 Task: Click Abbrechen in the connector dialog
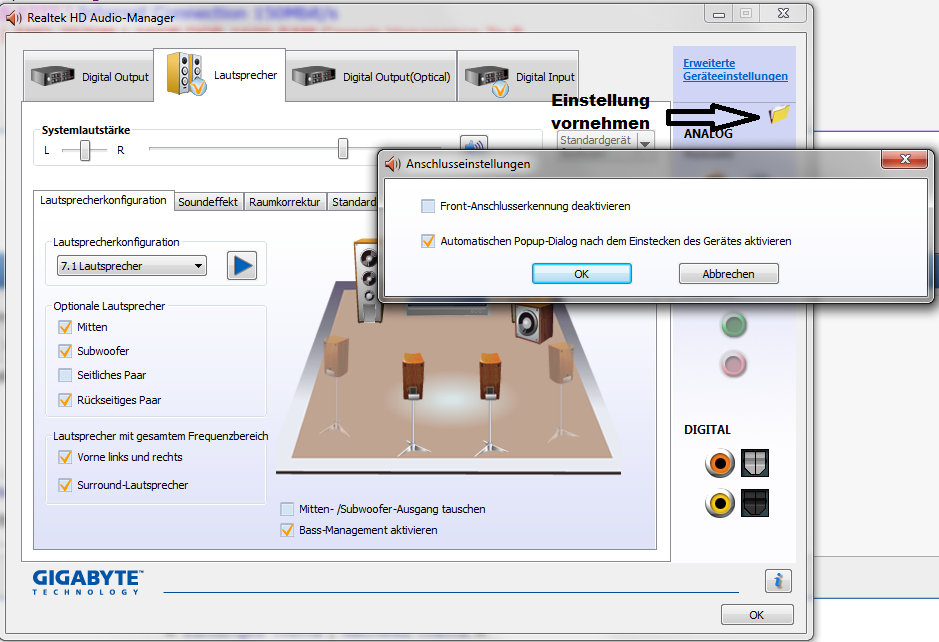pos(728,274)
